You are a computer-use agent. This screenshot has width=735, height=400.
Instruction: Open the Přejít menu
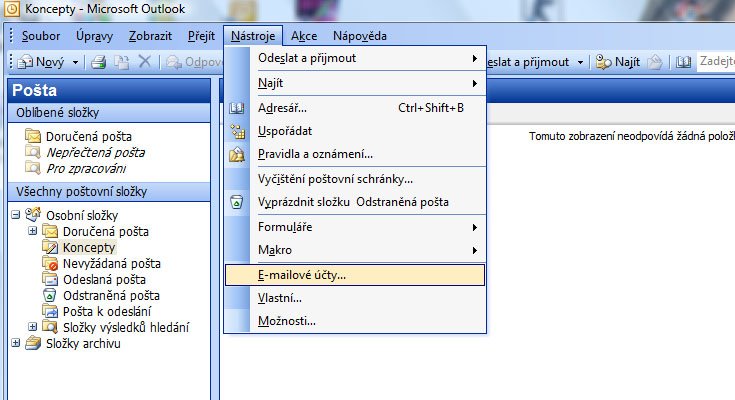click(x=201, y=36)
